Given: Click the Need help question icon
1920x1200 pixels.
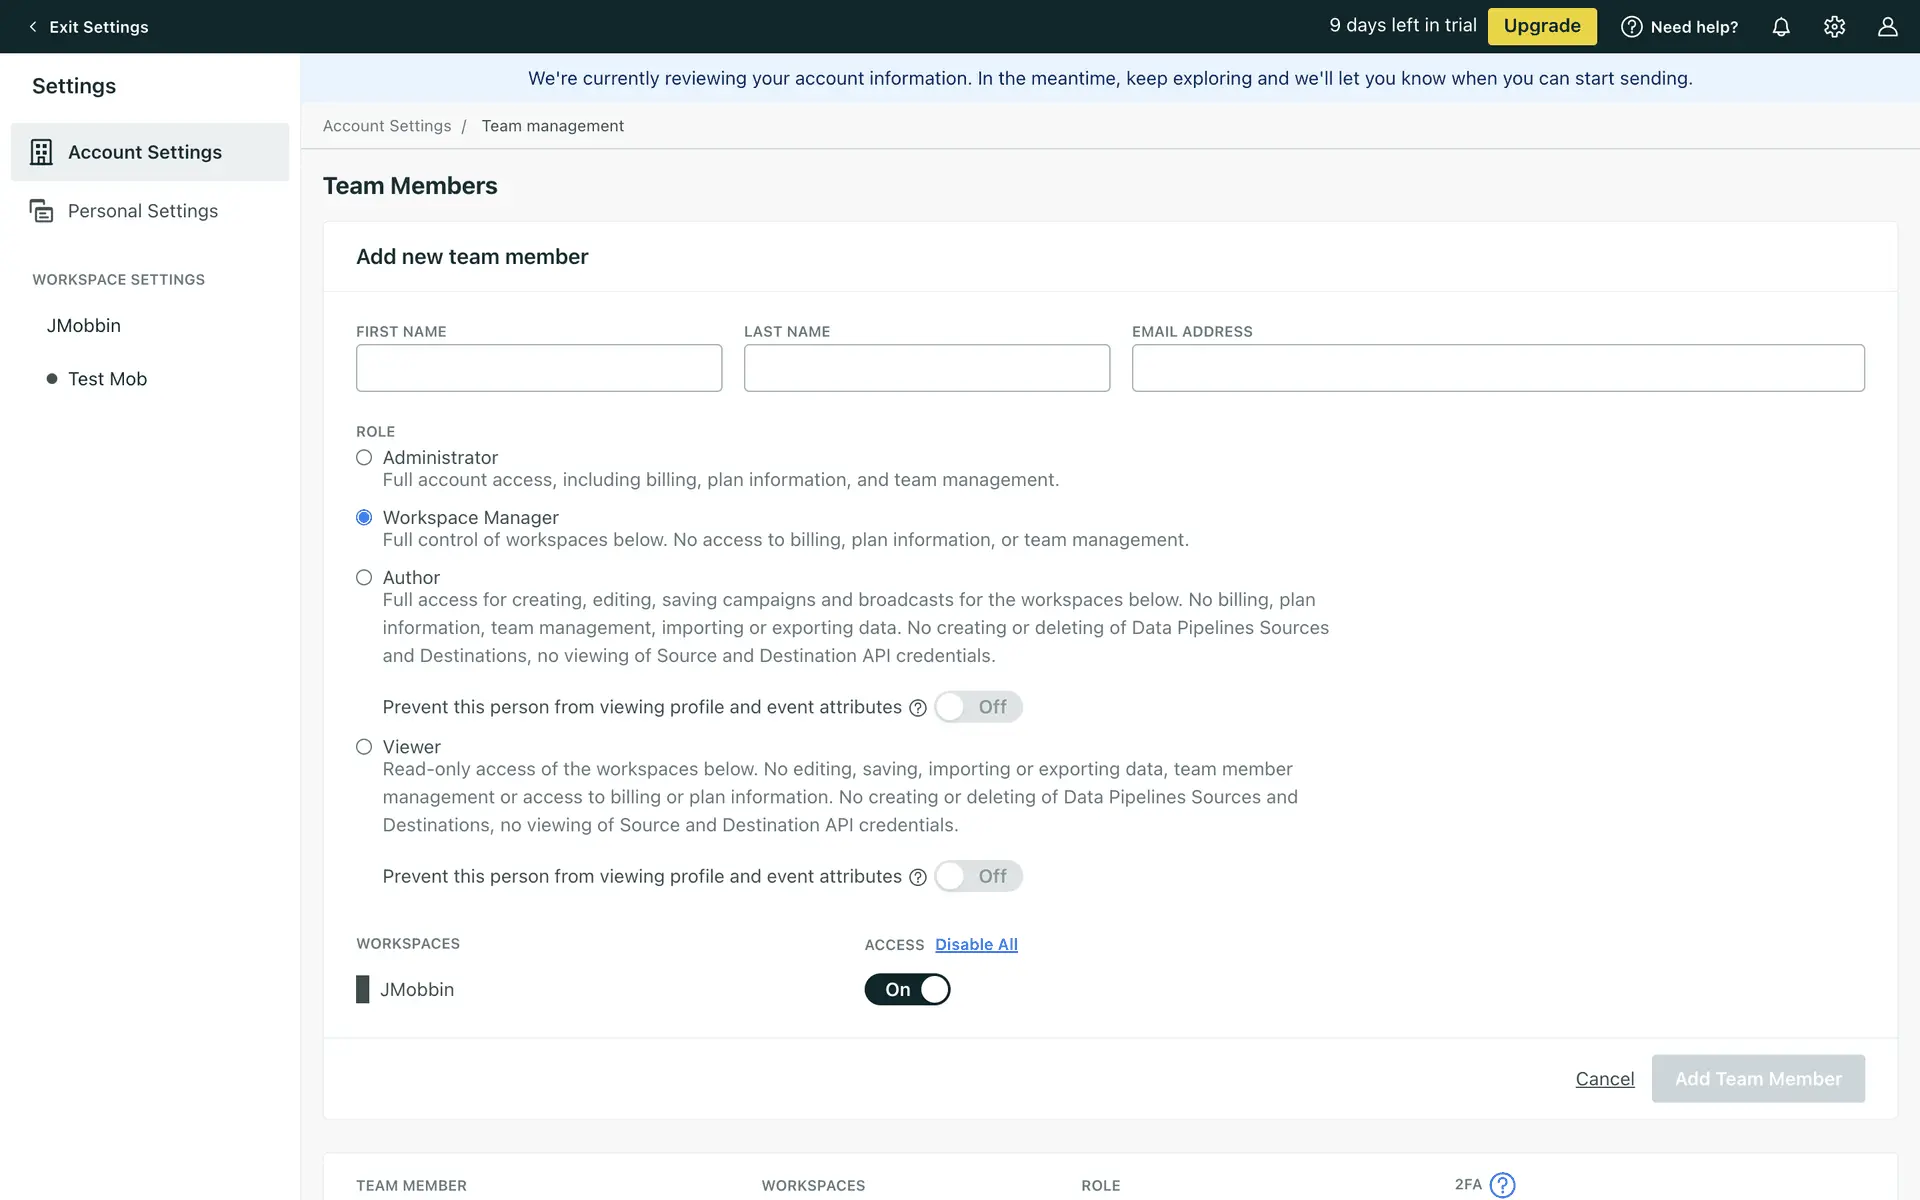Looking at the screenshot, I should click(x=1631, y=27).
